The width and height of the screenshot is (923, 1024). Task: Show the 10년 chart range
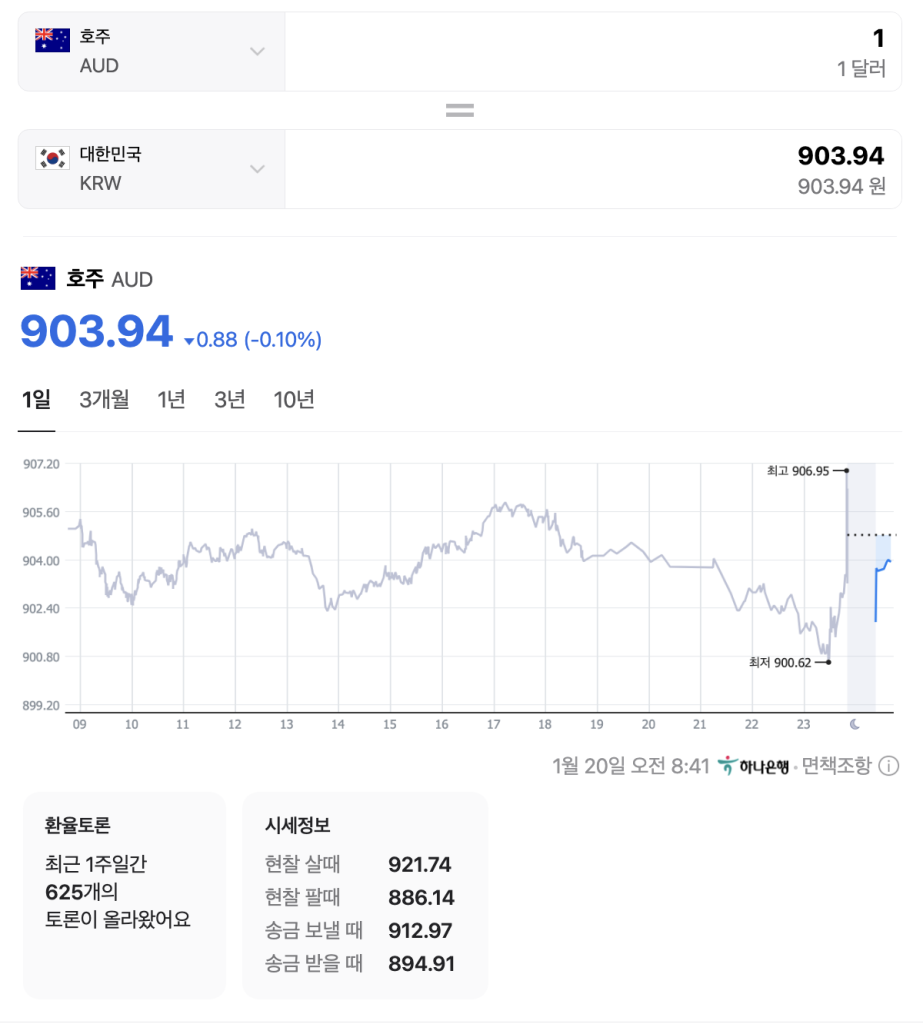(x=294, y=400)
